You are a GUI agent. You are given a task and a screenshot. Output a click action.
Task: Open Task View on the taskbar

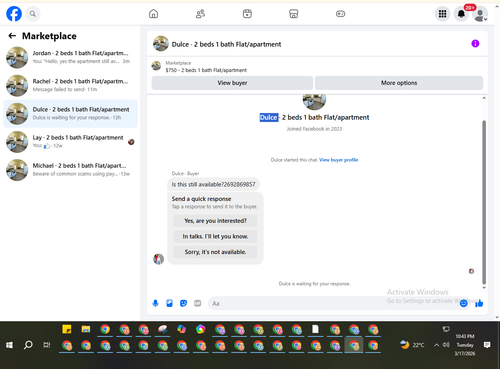coord(47,345)
